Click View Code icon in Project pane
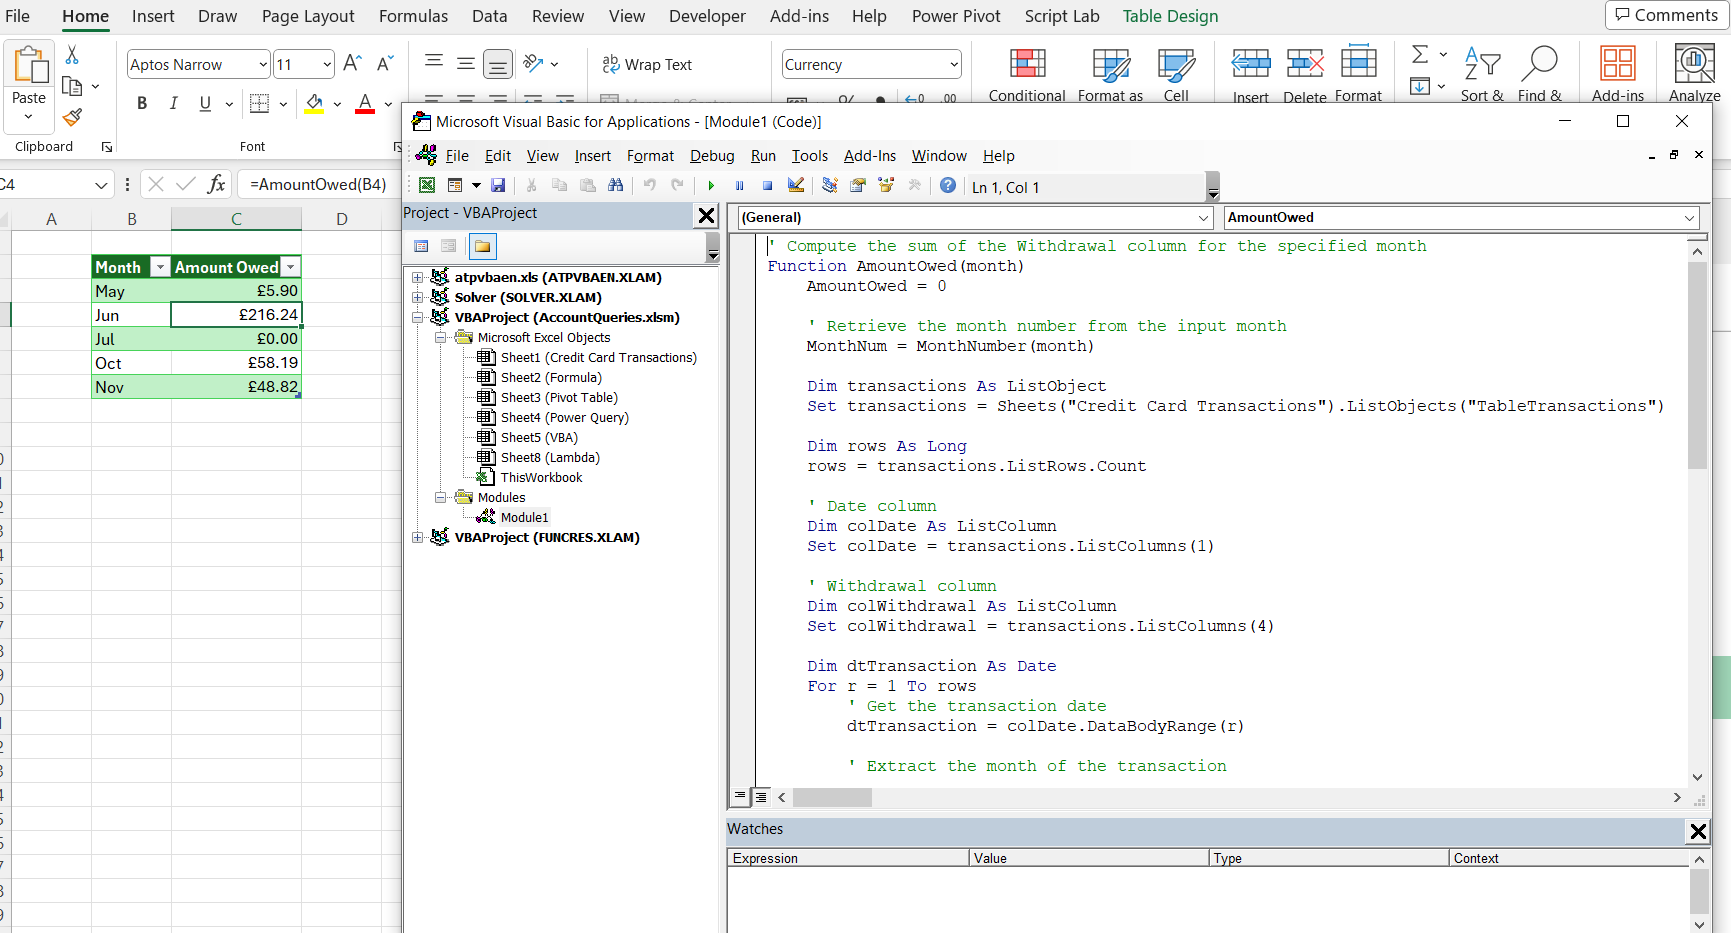Image resolution: width=1731 pixels, height=933 pixels. [421, 246]
